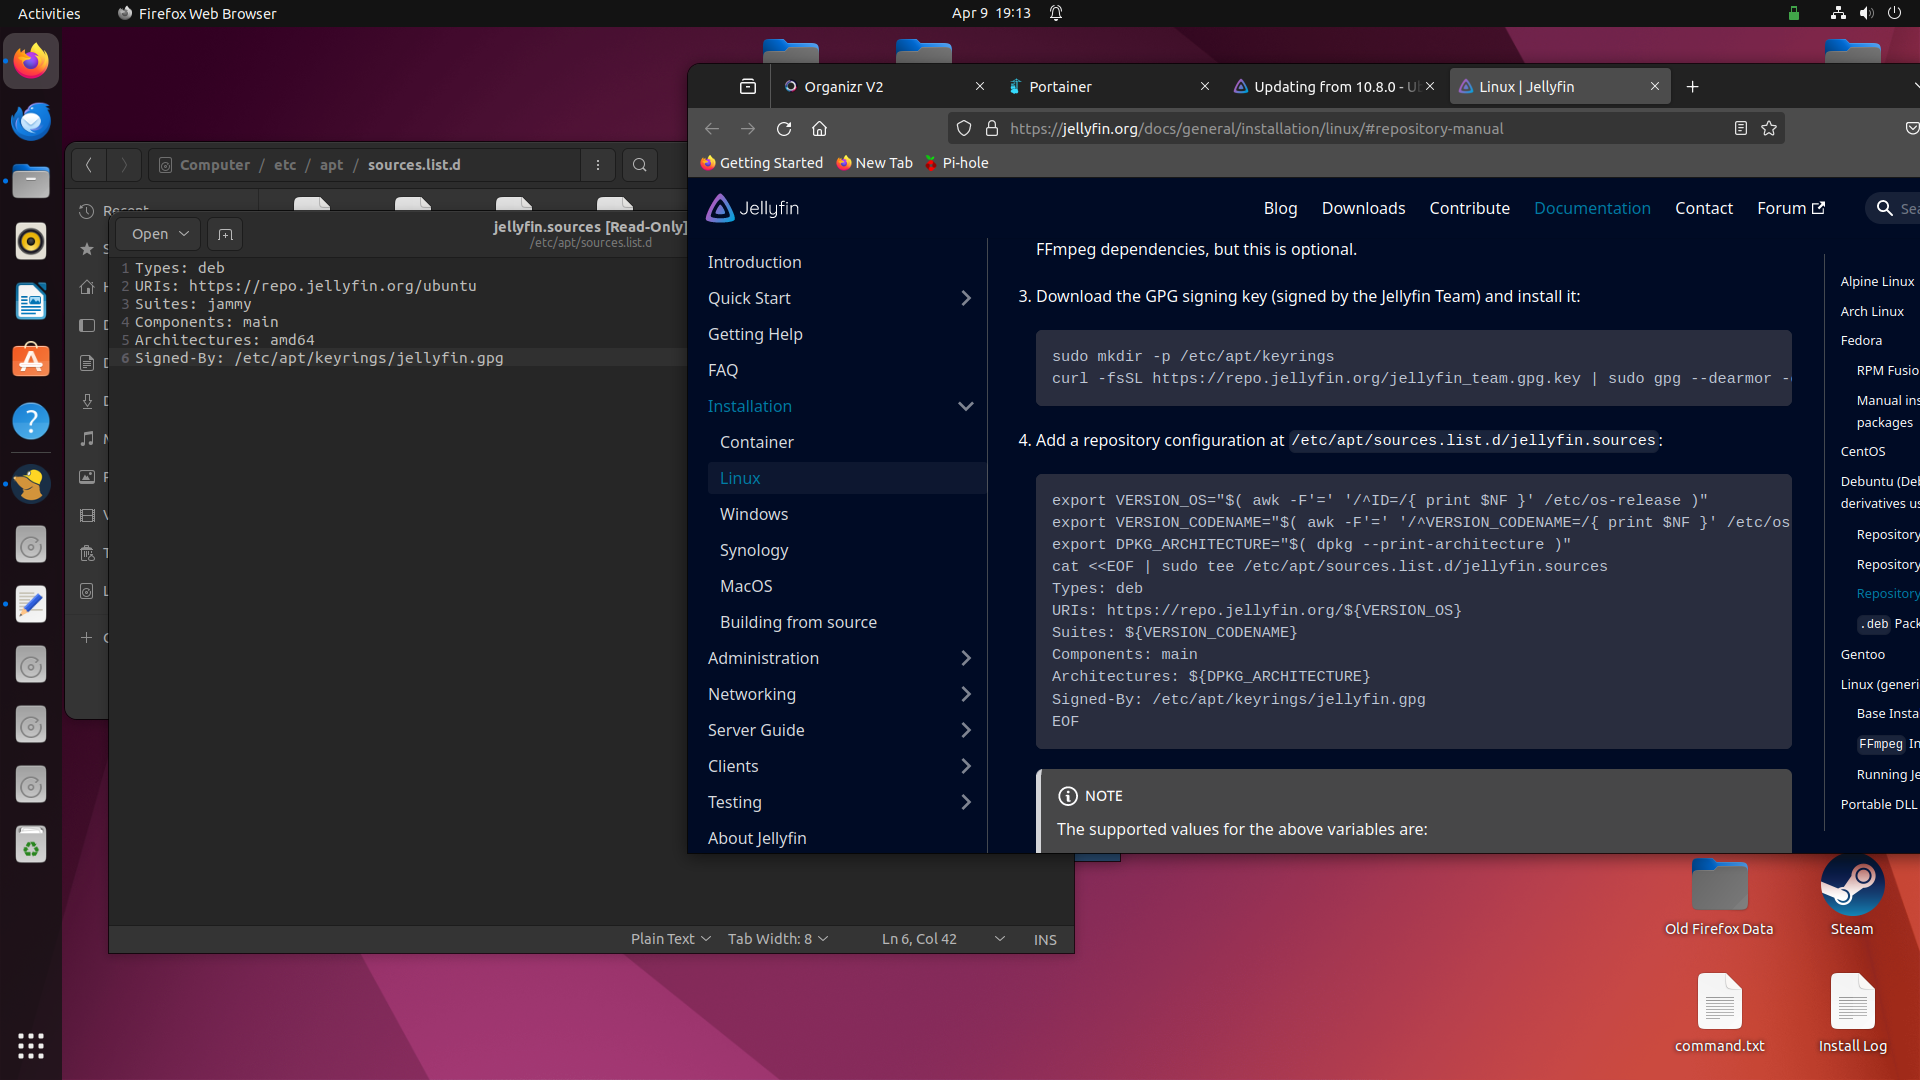Open the new tab plus button
This screenshot has height=1080, width=1920.
click(x=1692, y=87)
